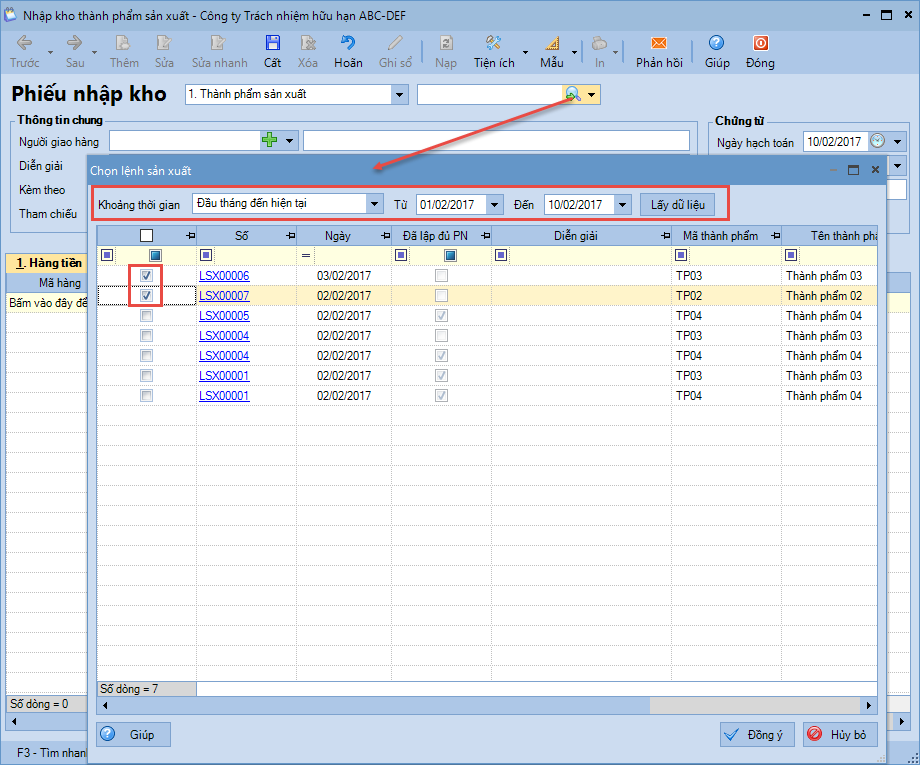
Task: Expand the Thành phẩm sản xuất type dropdown
Action: (x=400, y=94)
